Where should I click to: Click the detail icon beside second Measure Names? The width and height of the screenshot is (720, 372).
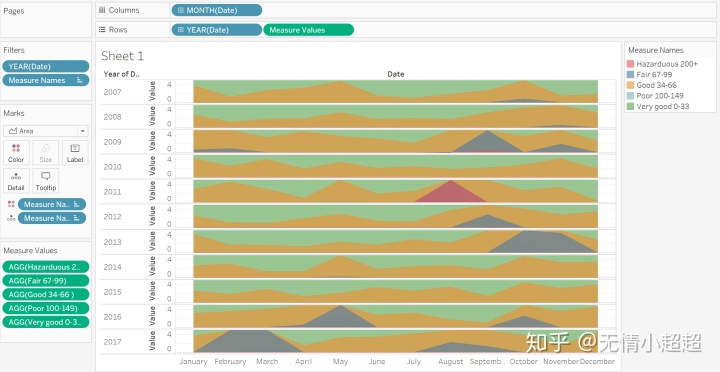coord(11,219)
